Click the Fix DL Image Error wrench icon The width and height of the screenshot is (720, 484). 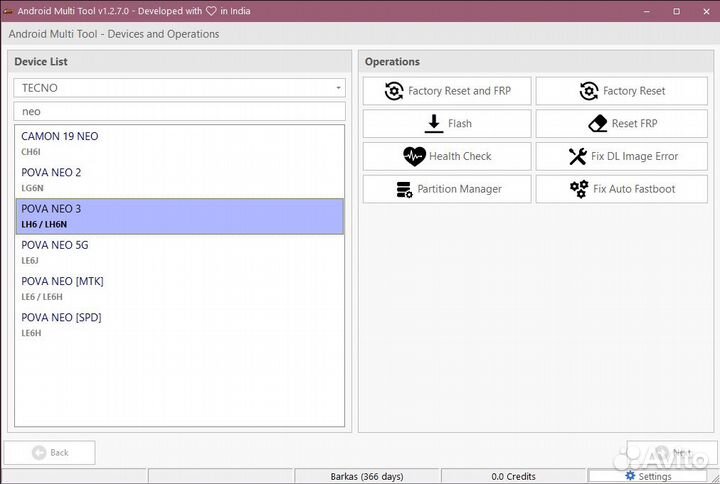click(x=578, y=156)
